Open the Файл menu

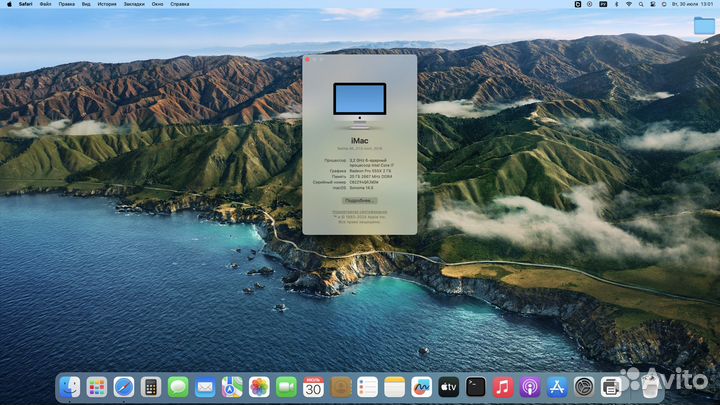(x=45, y=4)
